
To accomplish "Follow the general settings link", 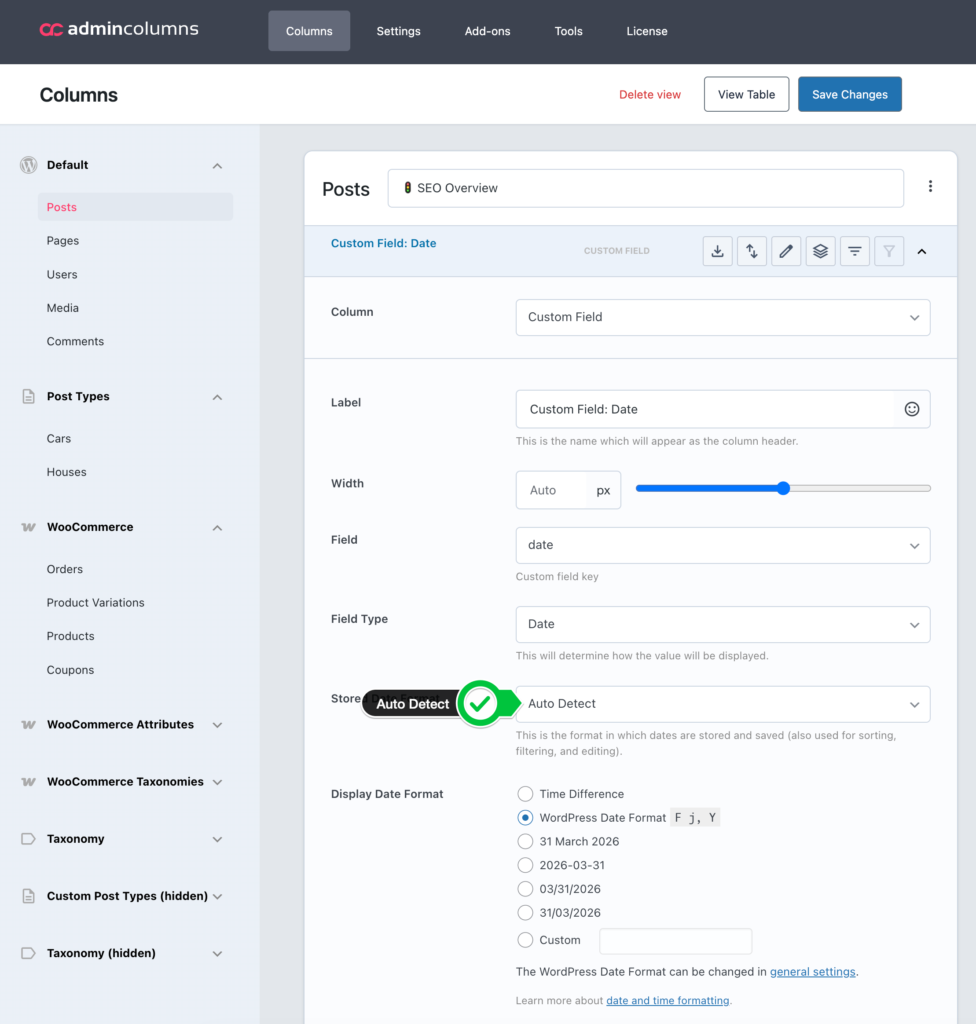I will [812, 971].
